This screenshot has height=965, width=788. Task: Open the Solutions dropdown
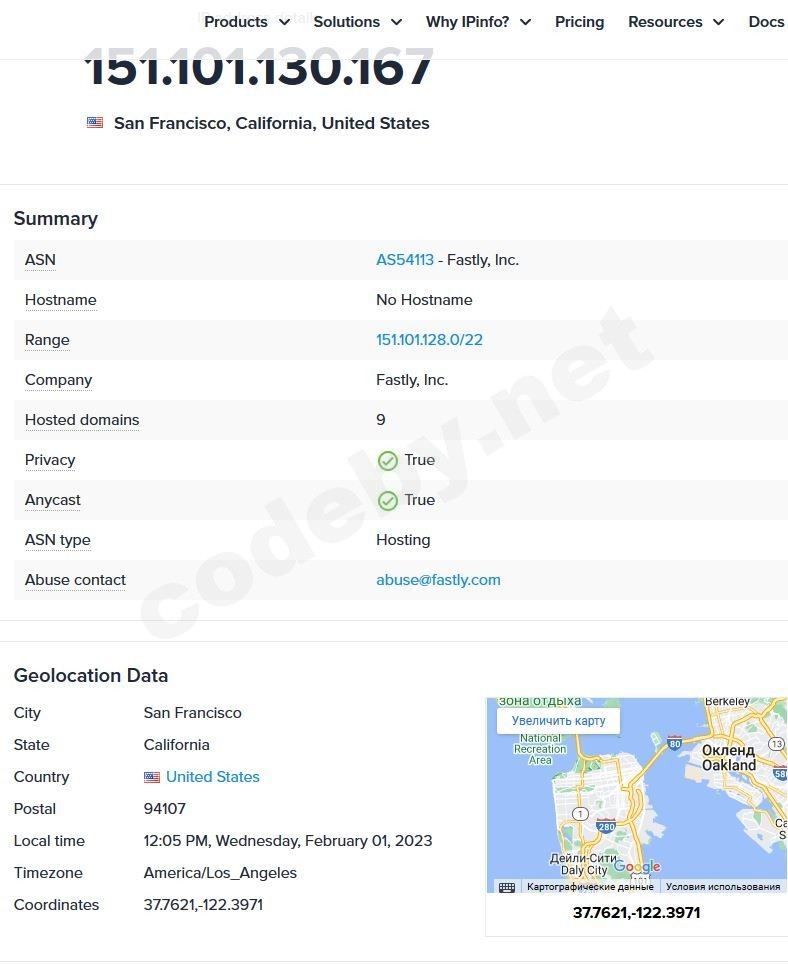[x=357, y=22]
